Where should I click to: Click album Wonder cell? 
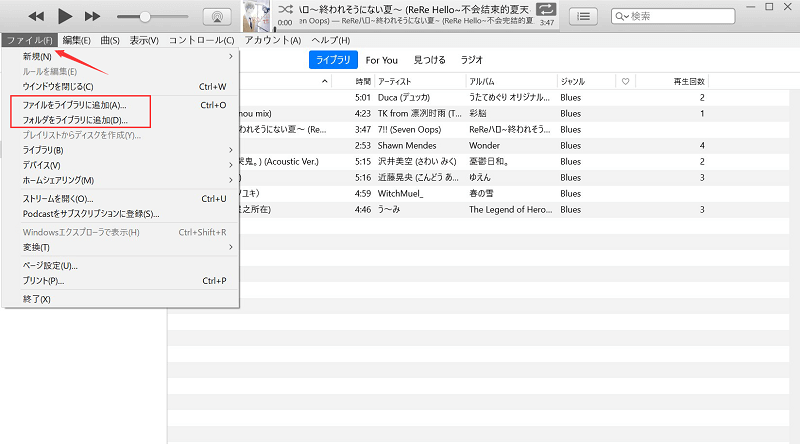(484, 145)
